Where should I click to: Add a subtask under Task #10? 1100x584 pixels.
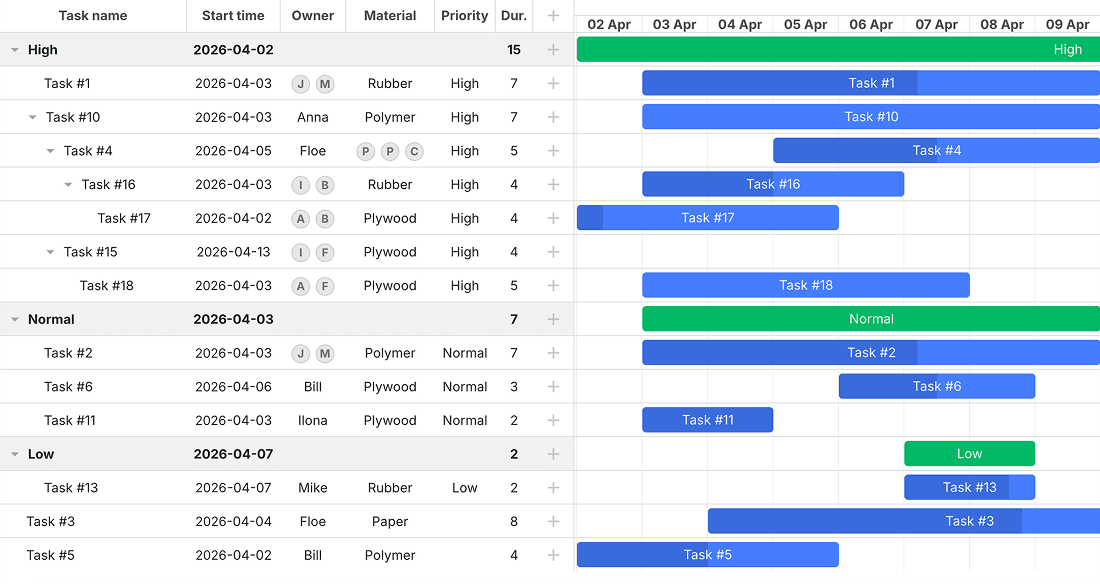[x=554, y=117]
